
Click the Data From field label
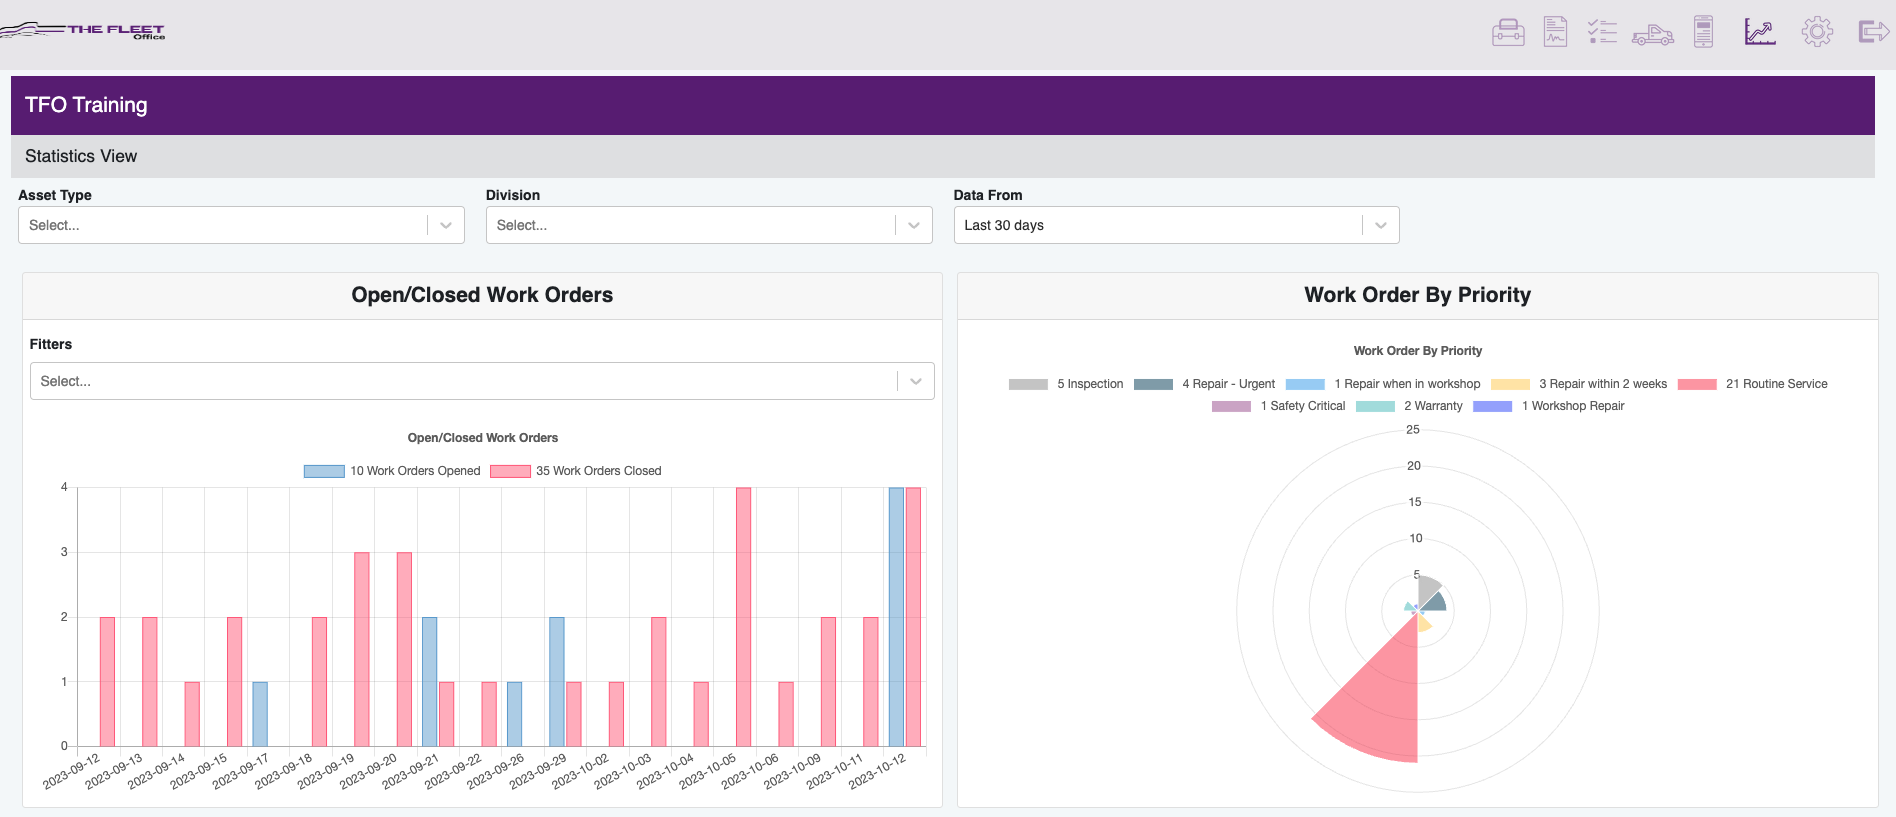pos(988,195)
